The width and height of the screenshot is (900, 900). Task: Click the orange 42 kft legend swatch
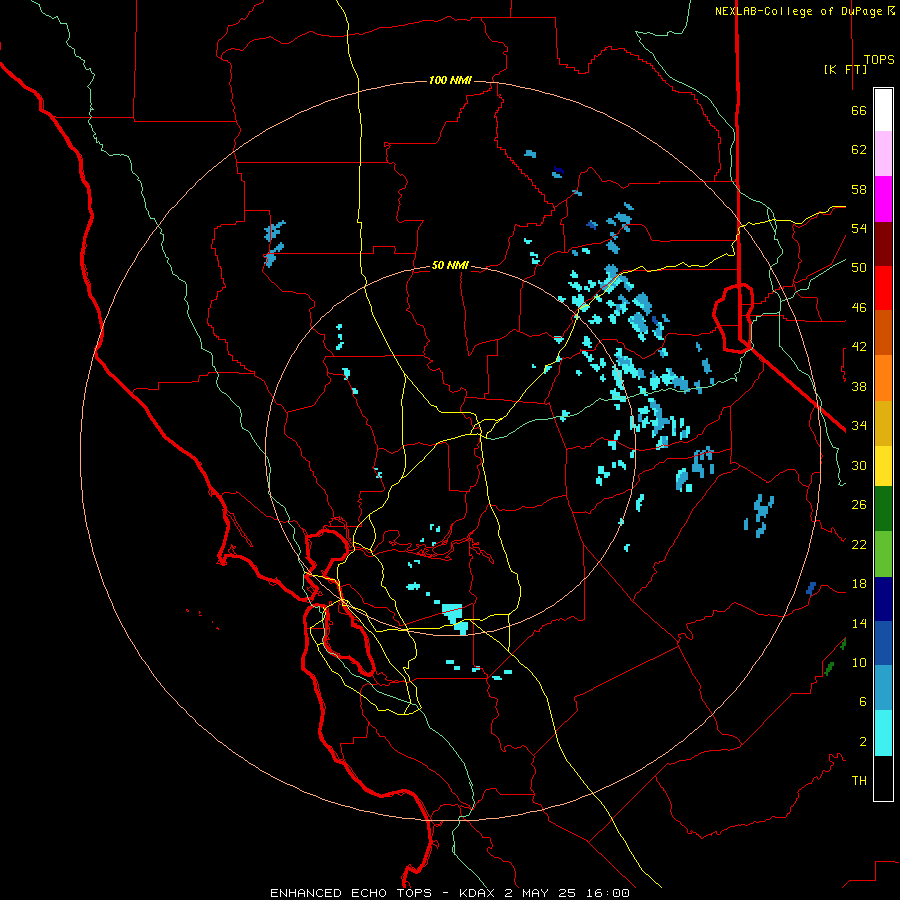click(883, 378)
